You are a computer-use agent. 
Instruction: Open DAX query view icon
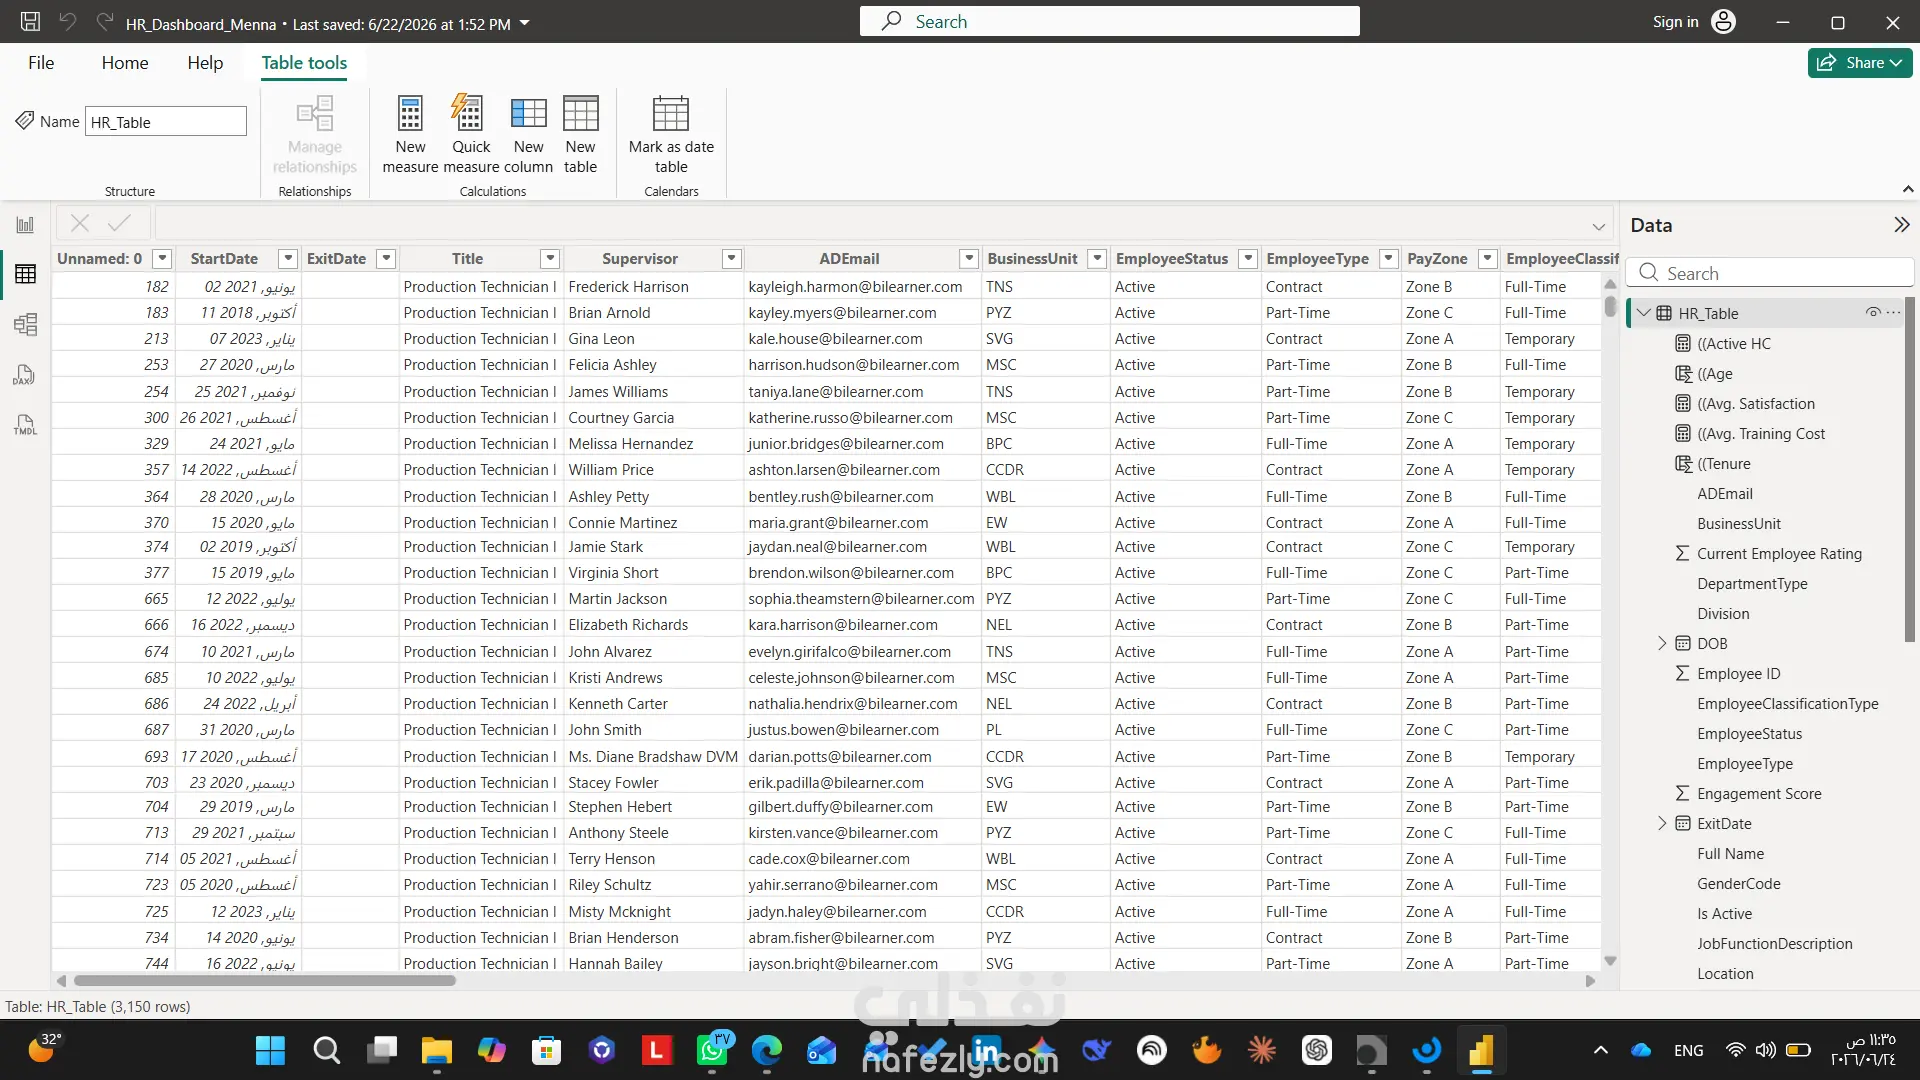click(x=25, y=375)
